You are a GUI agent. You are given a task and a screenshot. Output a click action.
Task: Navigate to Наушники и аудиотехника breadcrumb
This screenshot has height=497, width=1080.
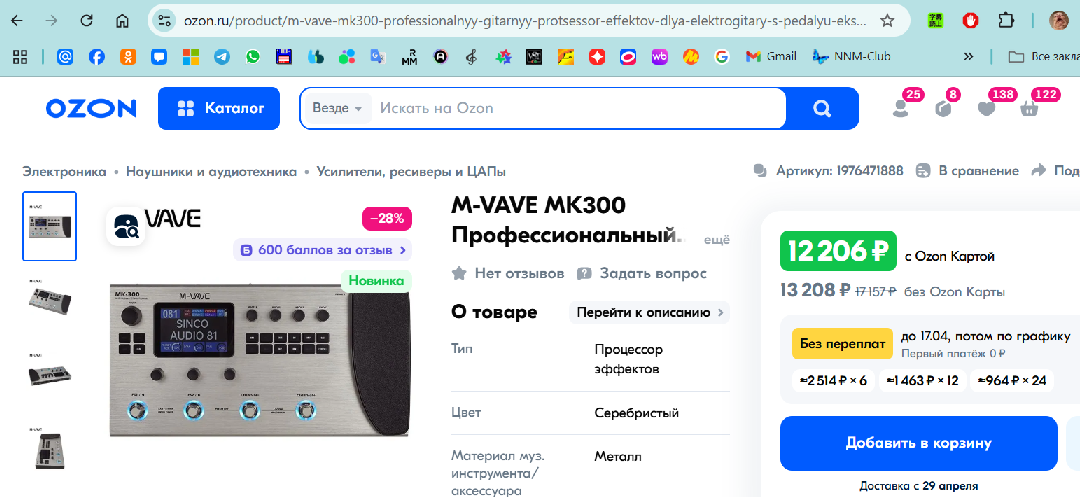[211, 171]
